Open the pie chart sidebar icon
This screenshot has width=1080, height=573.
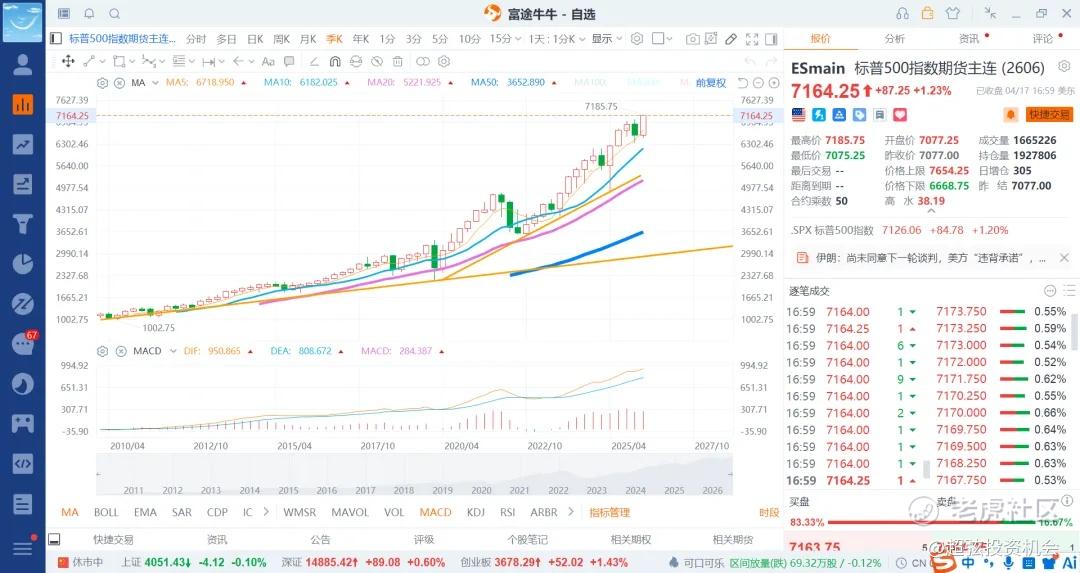point(23,264)
